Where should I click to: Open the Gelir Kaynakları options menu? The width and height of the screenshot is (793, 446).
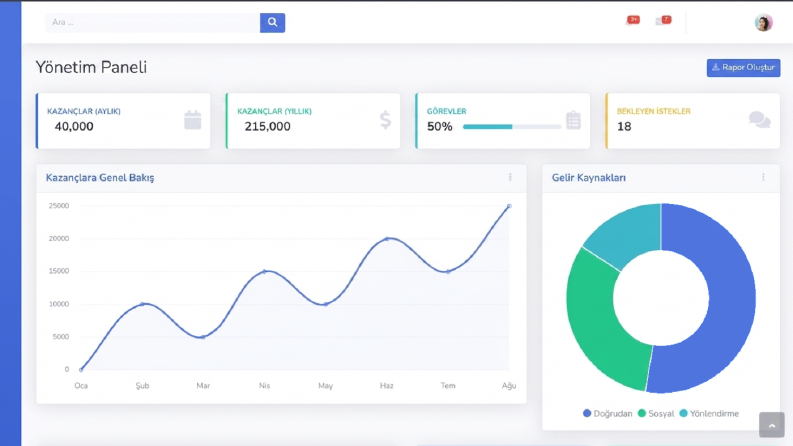click(x=763, y=177)
